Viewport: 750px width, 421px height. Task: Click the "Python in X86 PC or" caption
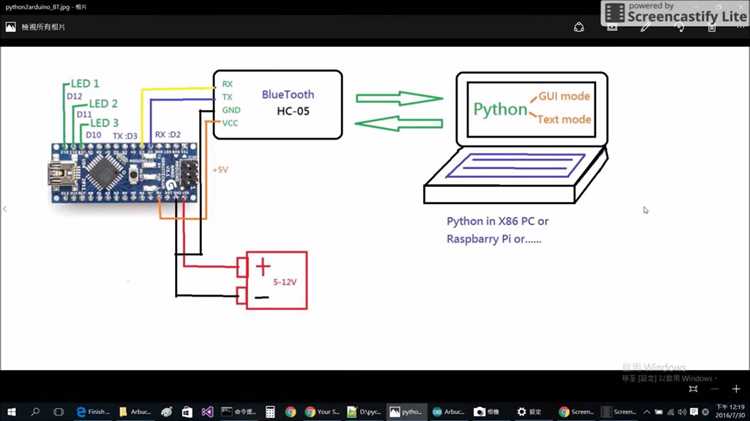tap(497, 222)
